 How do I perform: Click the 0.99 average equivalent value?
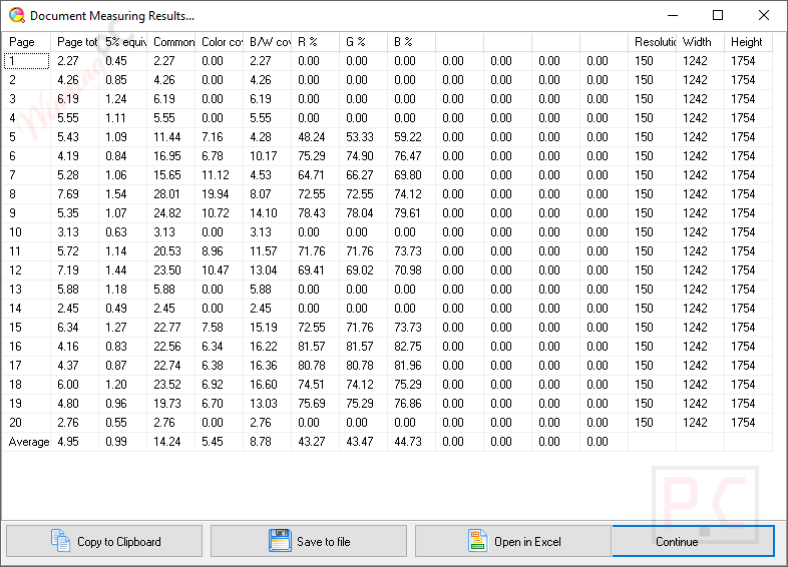coord(116,442)
